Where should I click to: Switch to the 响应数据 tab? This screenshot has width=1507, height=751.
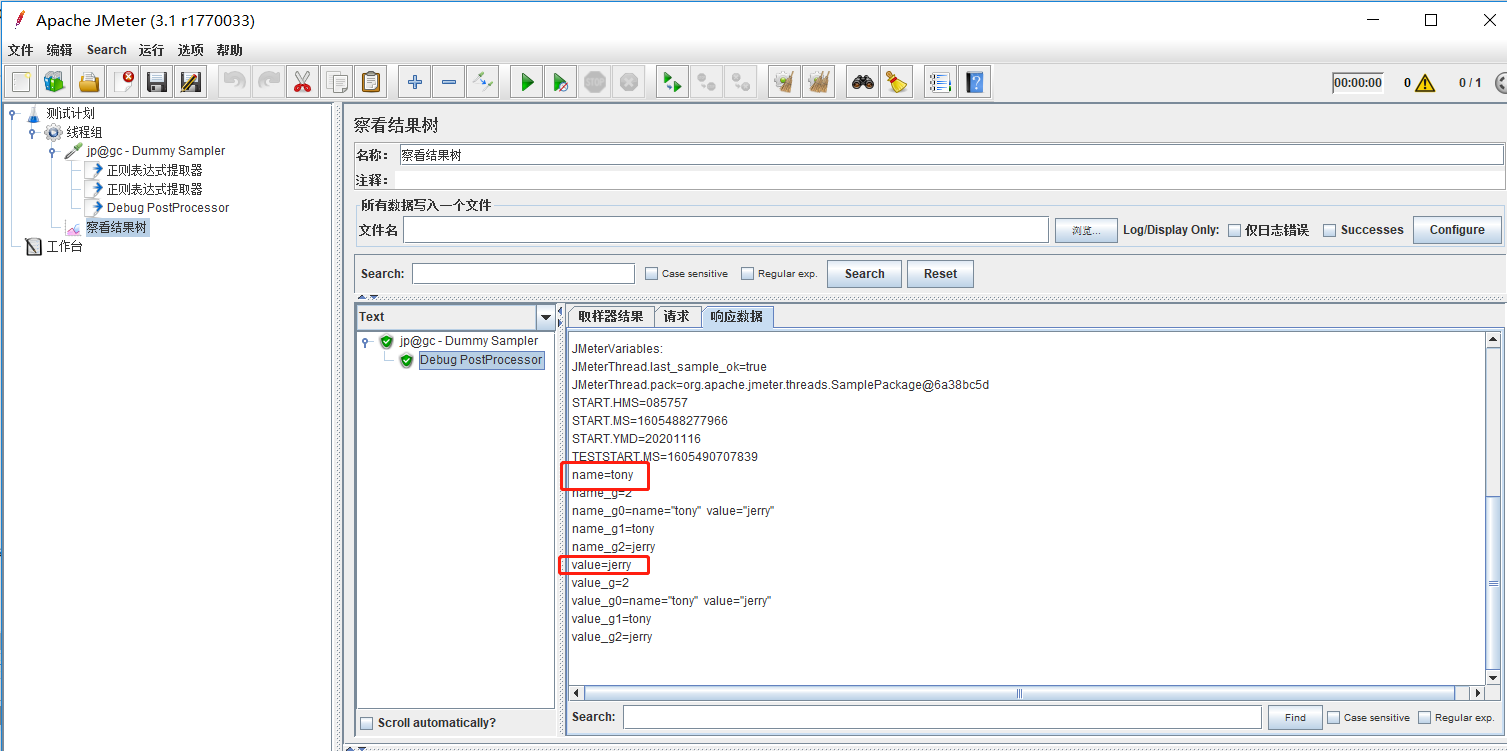click(737, 317)
